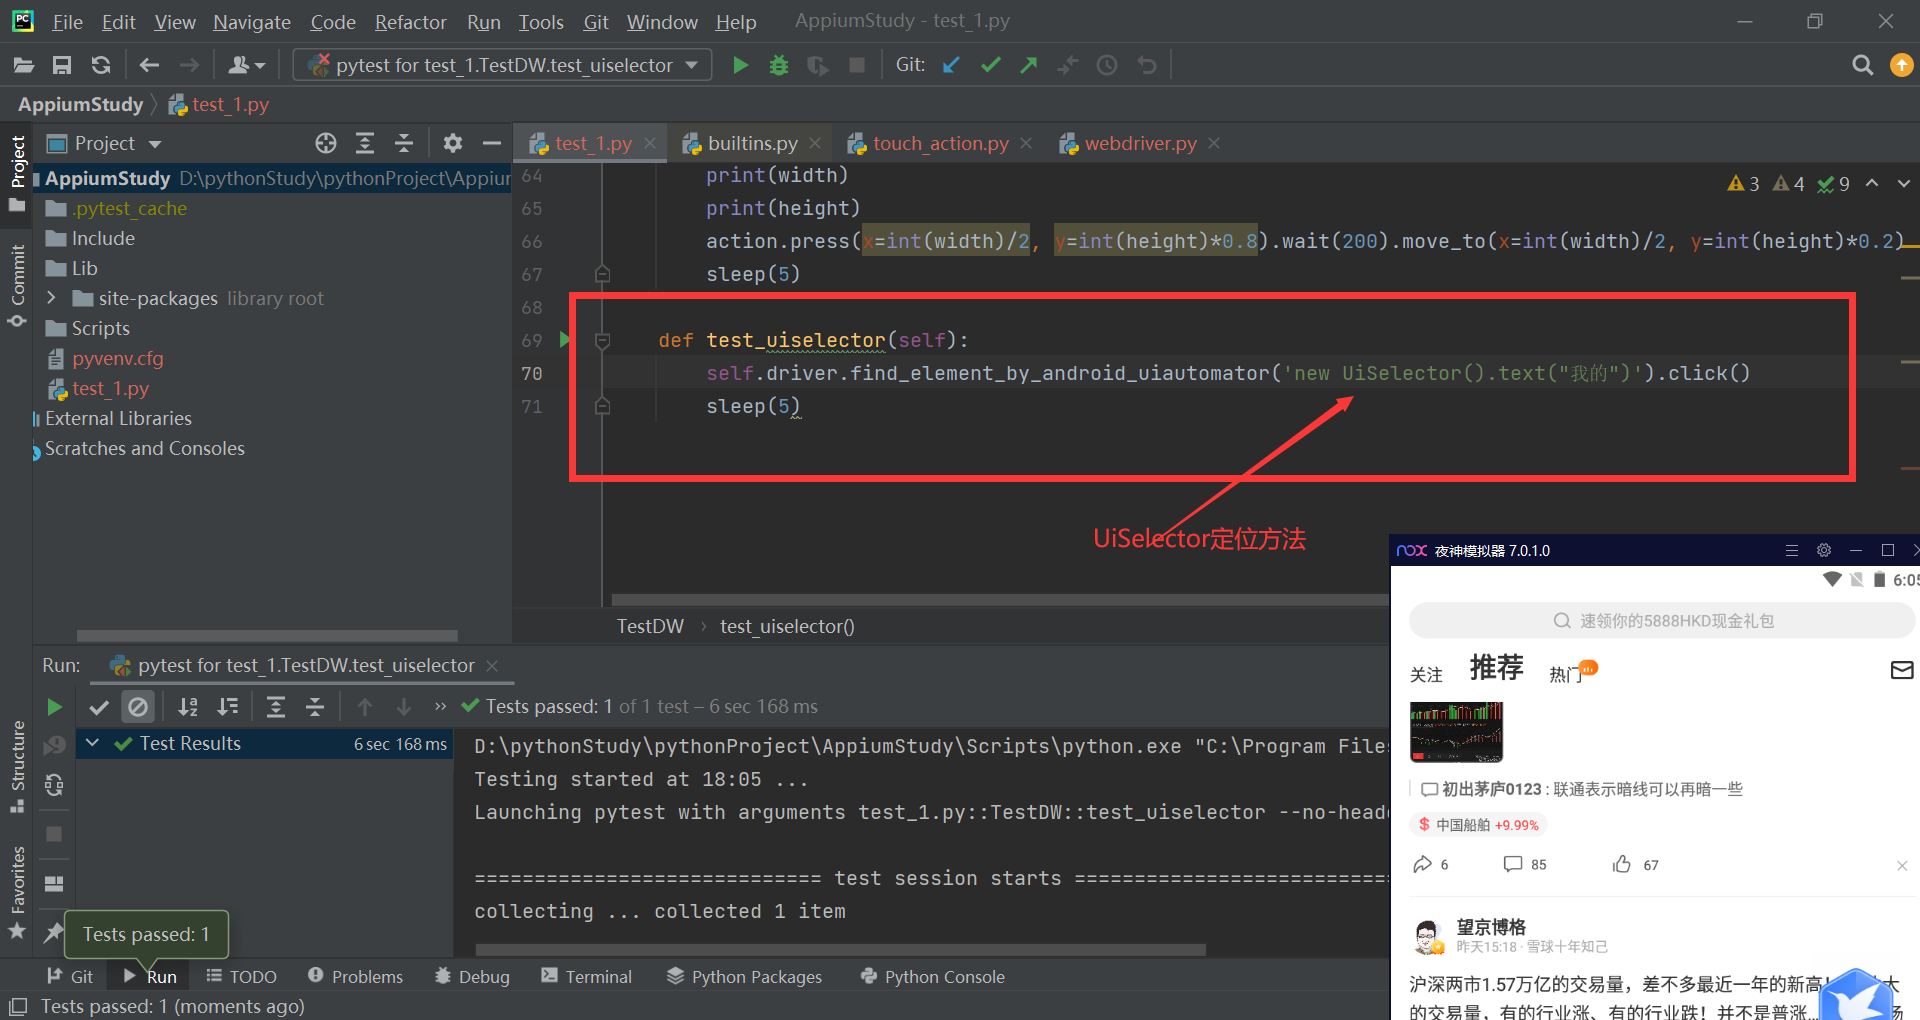The image size is (1920, 1020).
Task: Click the locate file crosshair icon in Project panel
Action: pos(326,143)
